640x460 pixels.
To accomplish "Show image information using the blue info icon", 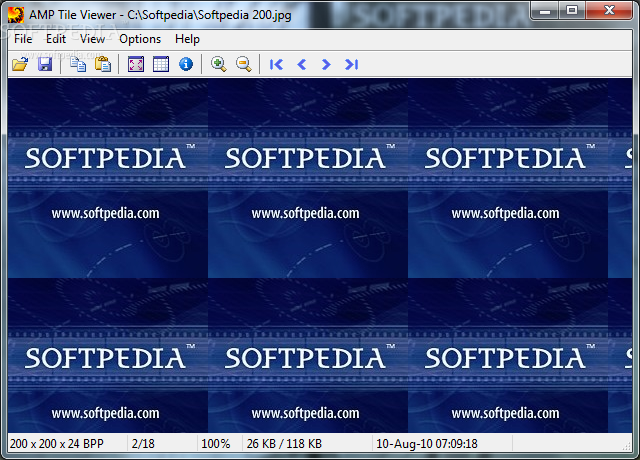I will pyautogui.click(x=186, y=64).
